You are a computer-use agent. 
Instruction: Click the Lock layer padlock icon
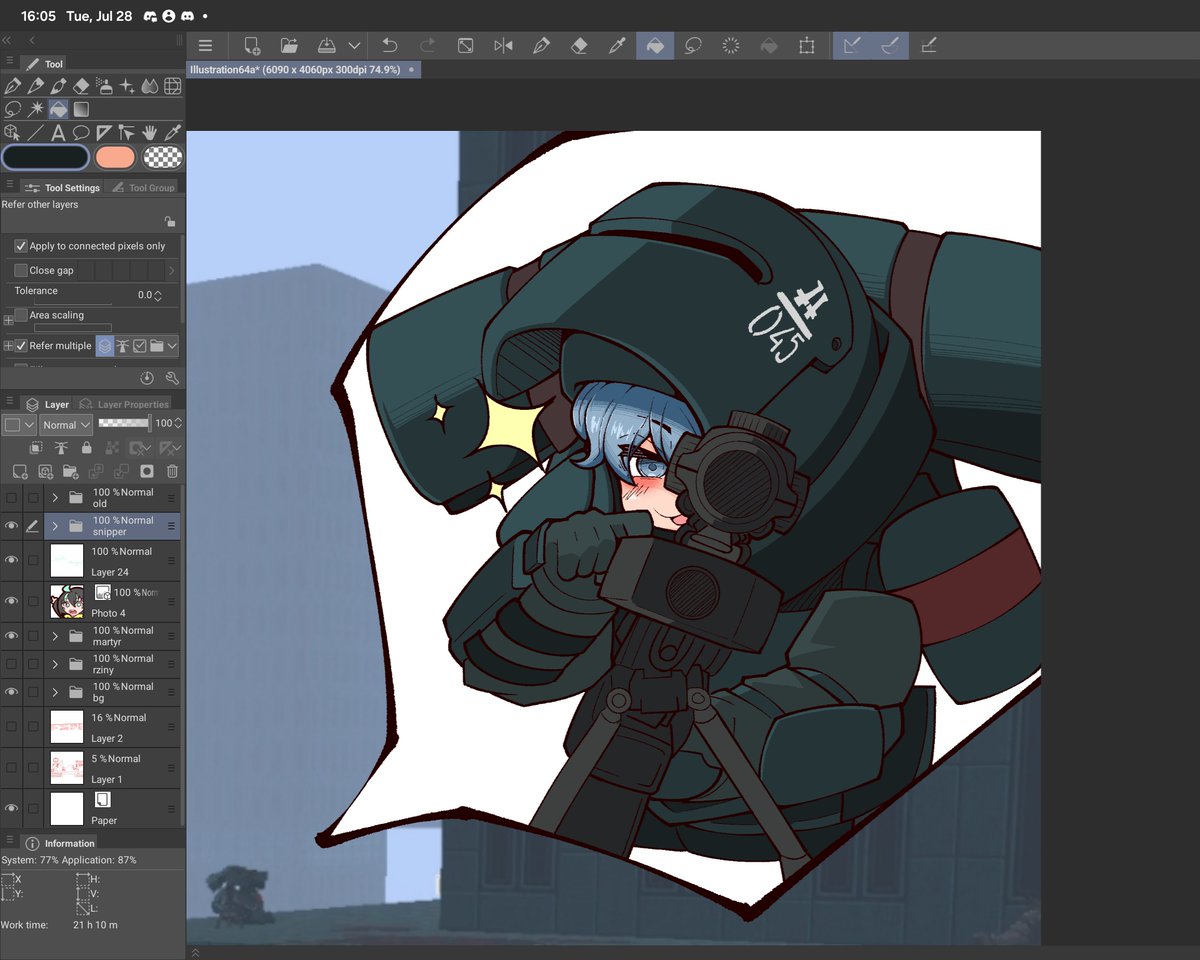click(x=86, y=448)
